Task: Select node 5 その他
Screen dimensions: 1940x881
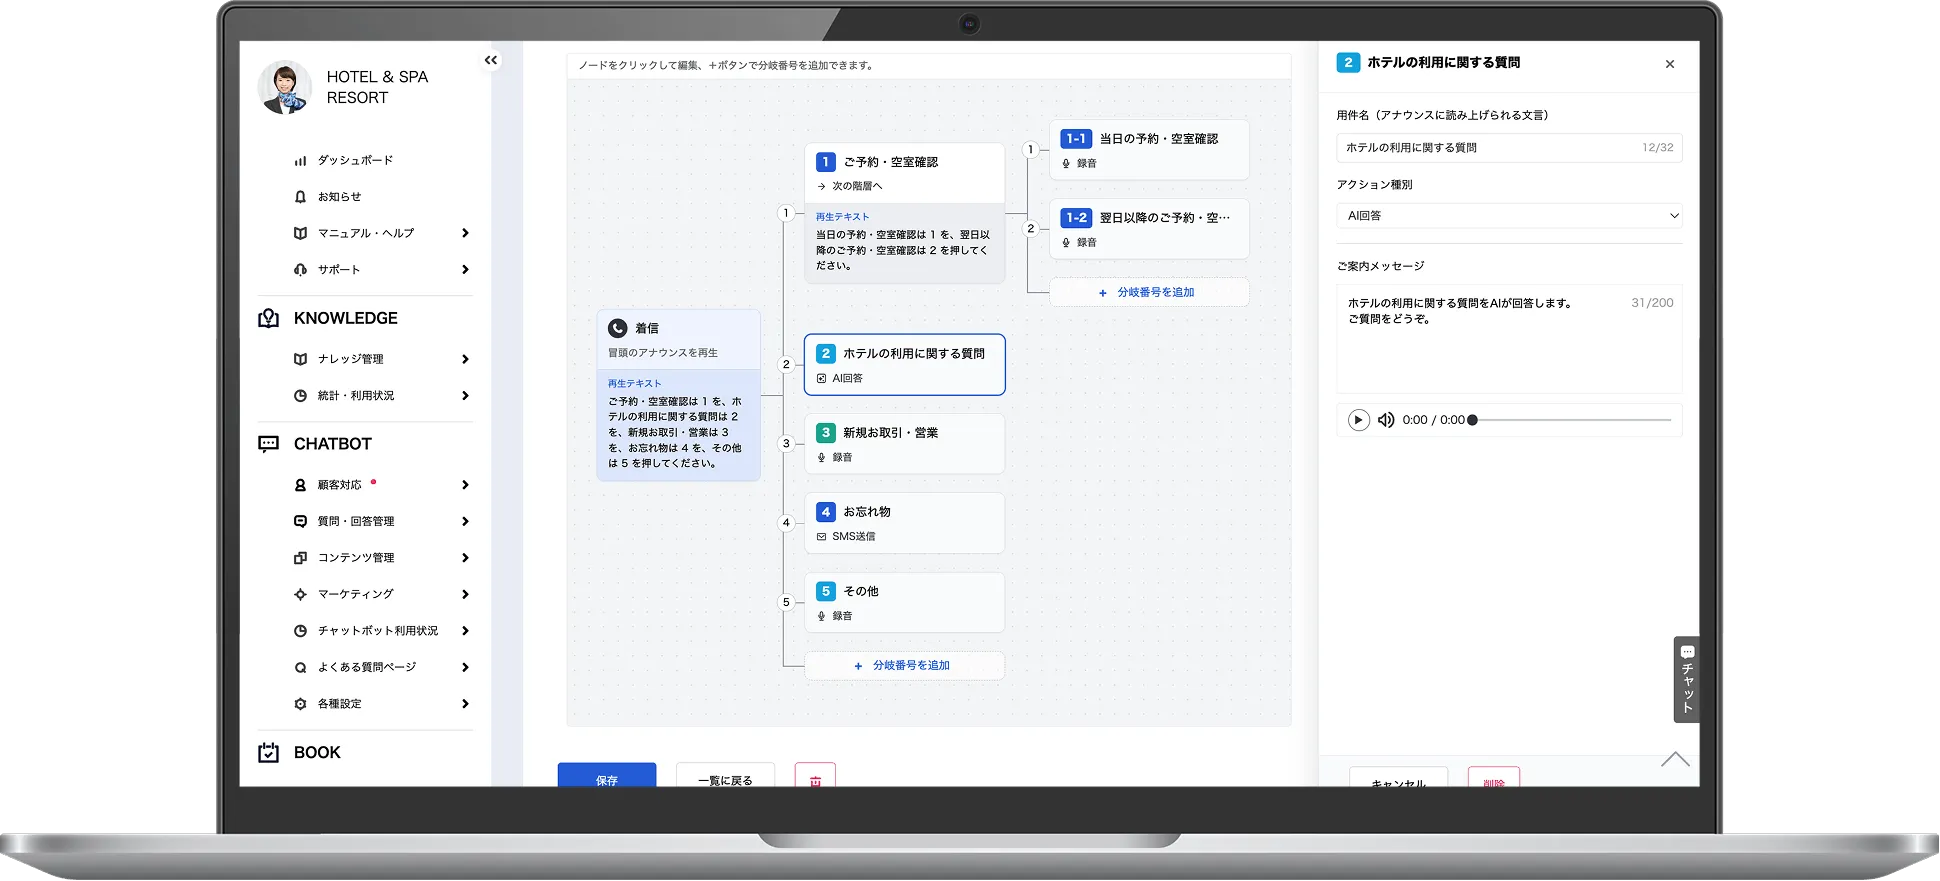Action: (x=904, y=603)
